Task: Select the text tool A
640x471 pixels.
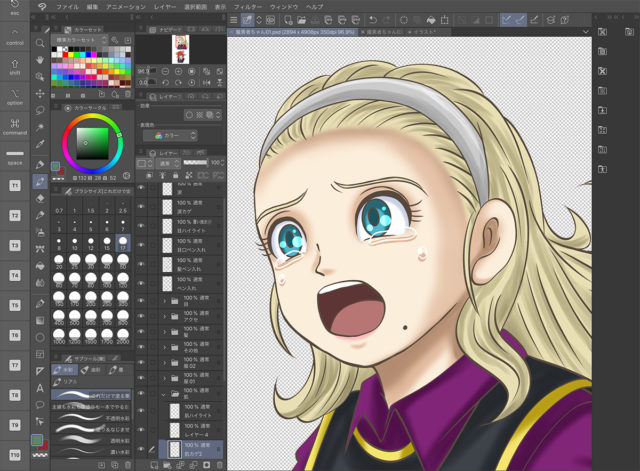Action: click(40, 388)
